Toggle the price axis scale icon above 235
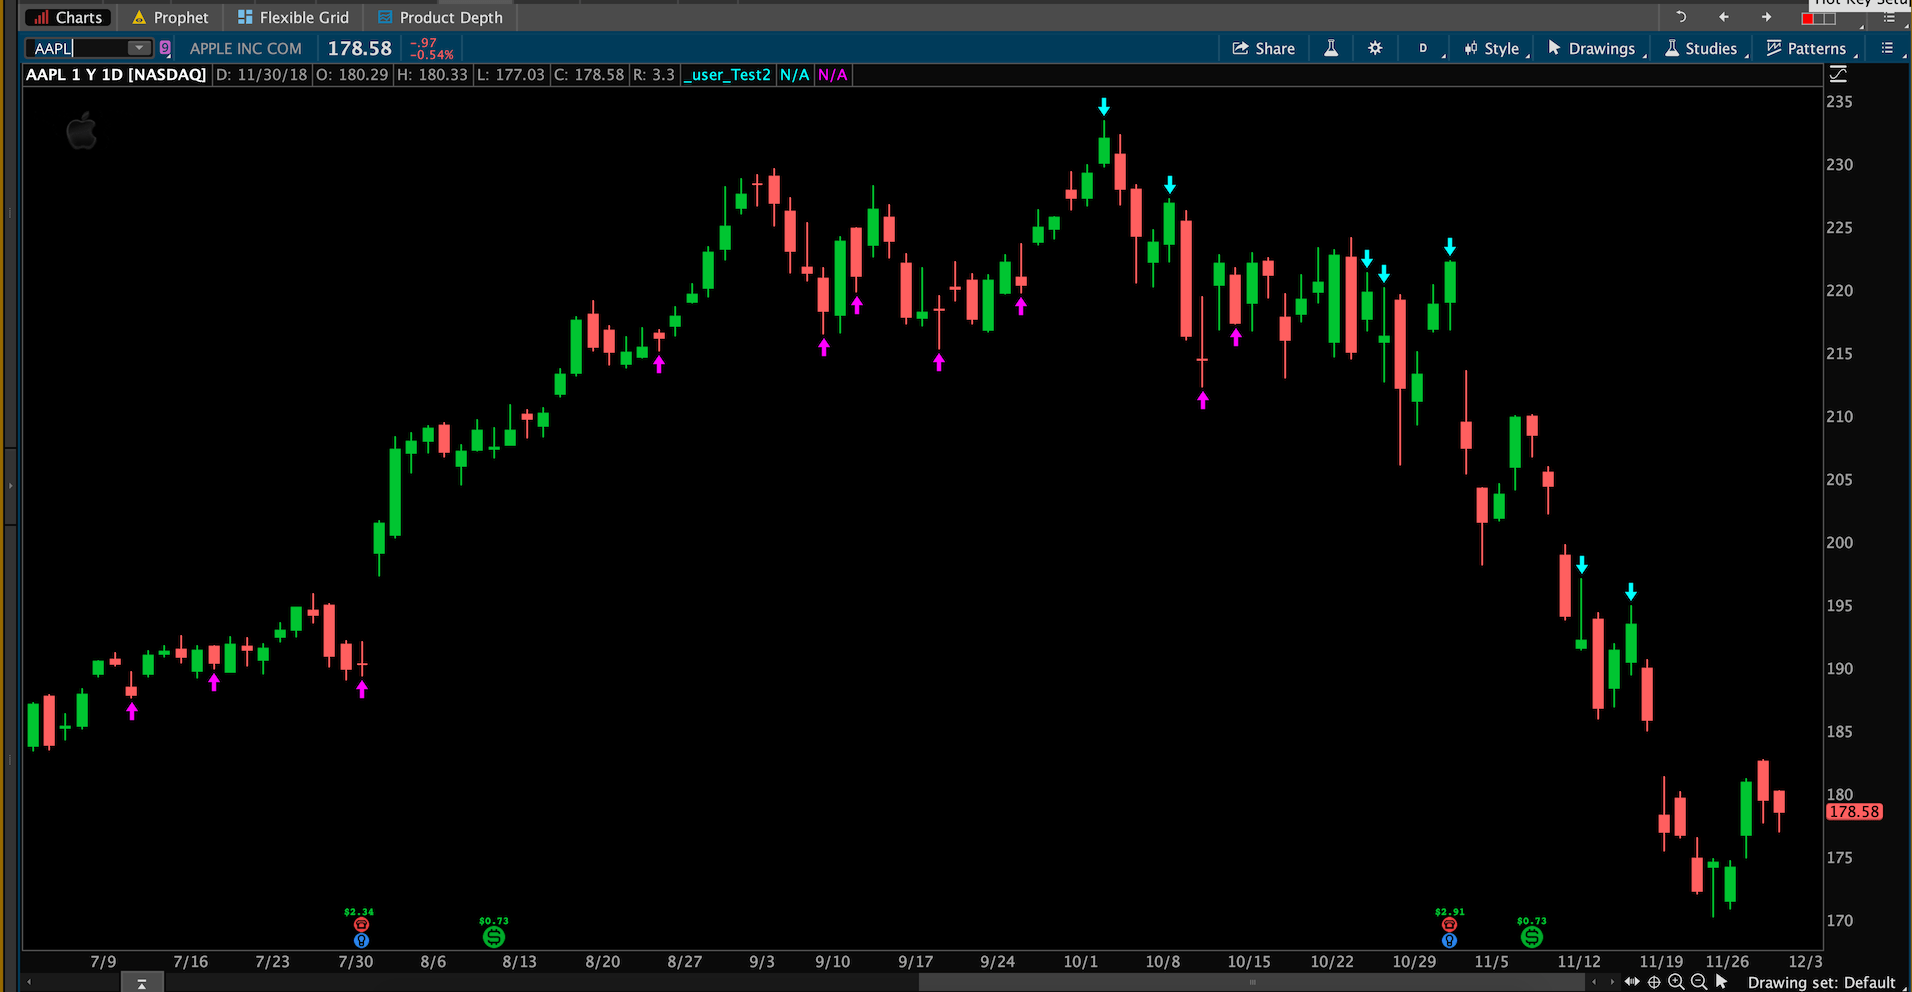1912x992 pixels. (1838, 74)
